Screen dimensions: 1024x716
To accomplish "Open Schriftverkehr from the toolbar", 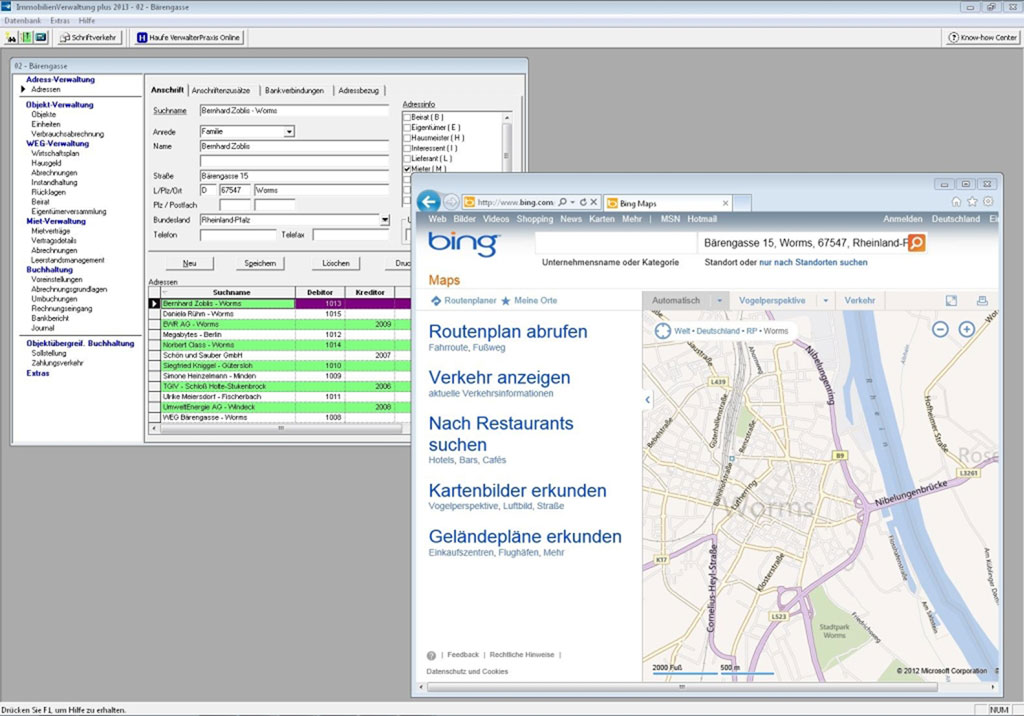I will click(88, 37).
